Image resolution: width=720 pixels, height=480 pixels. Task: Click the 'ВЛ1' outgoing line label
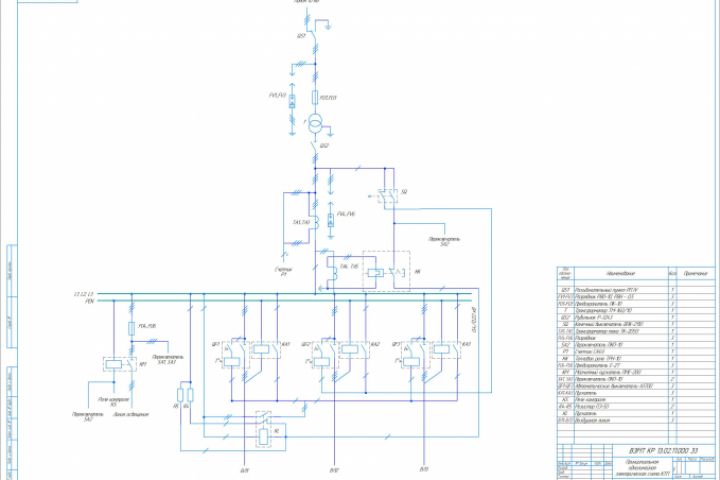tap(244, 471)
